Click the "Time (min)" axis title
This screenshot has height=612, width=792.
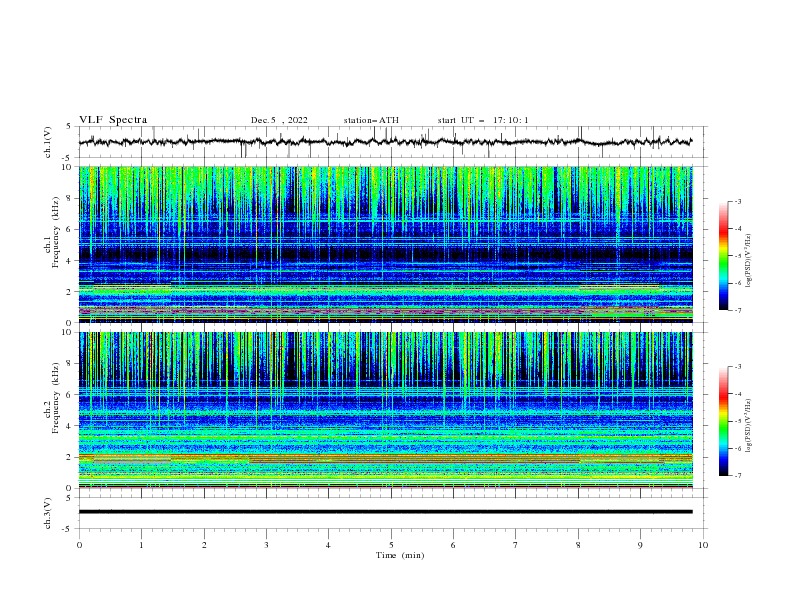(x=400, y=555)
